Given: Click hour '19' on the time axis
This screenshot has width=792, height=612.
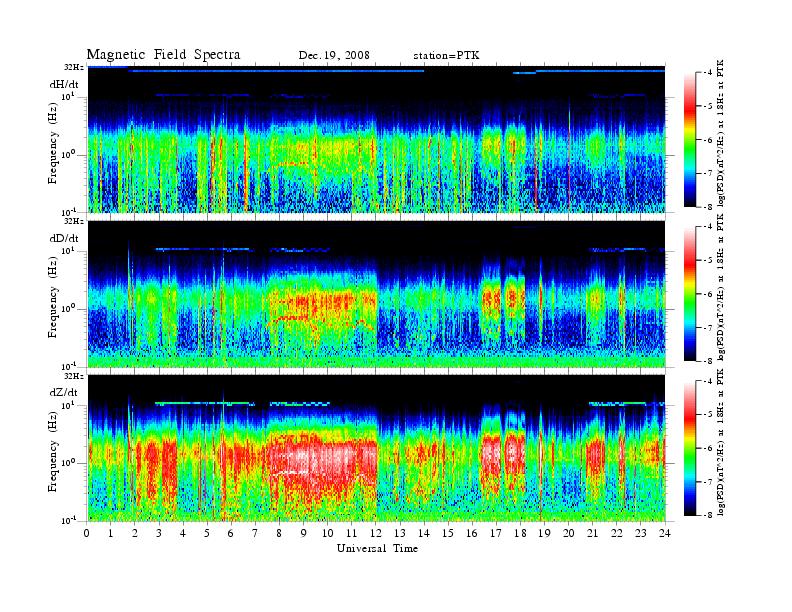Looking at the screenshot, I should tap(544, 533).
